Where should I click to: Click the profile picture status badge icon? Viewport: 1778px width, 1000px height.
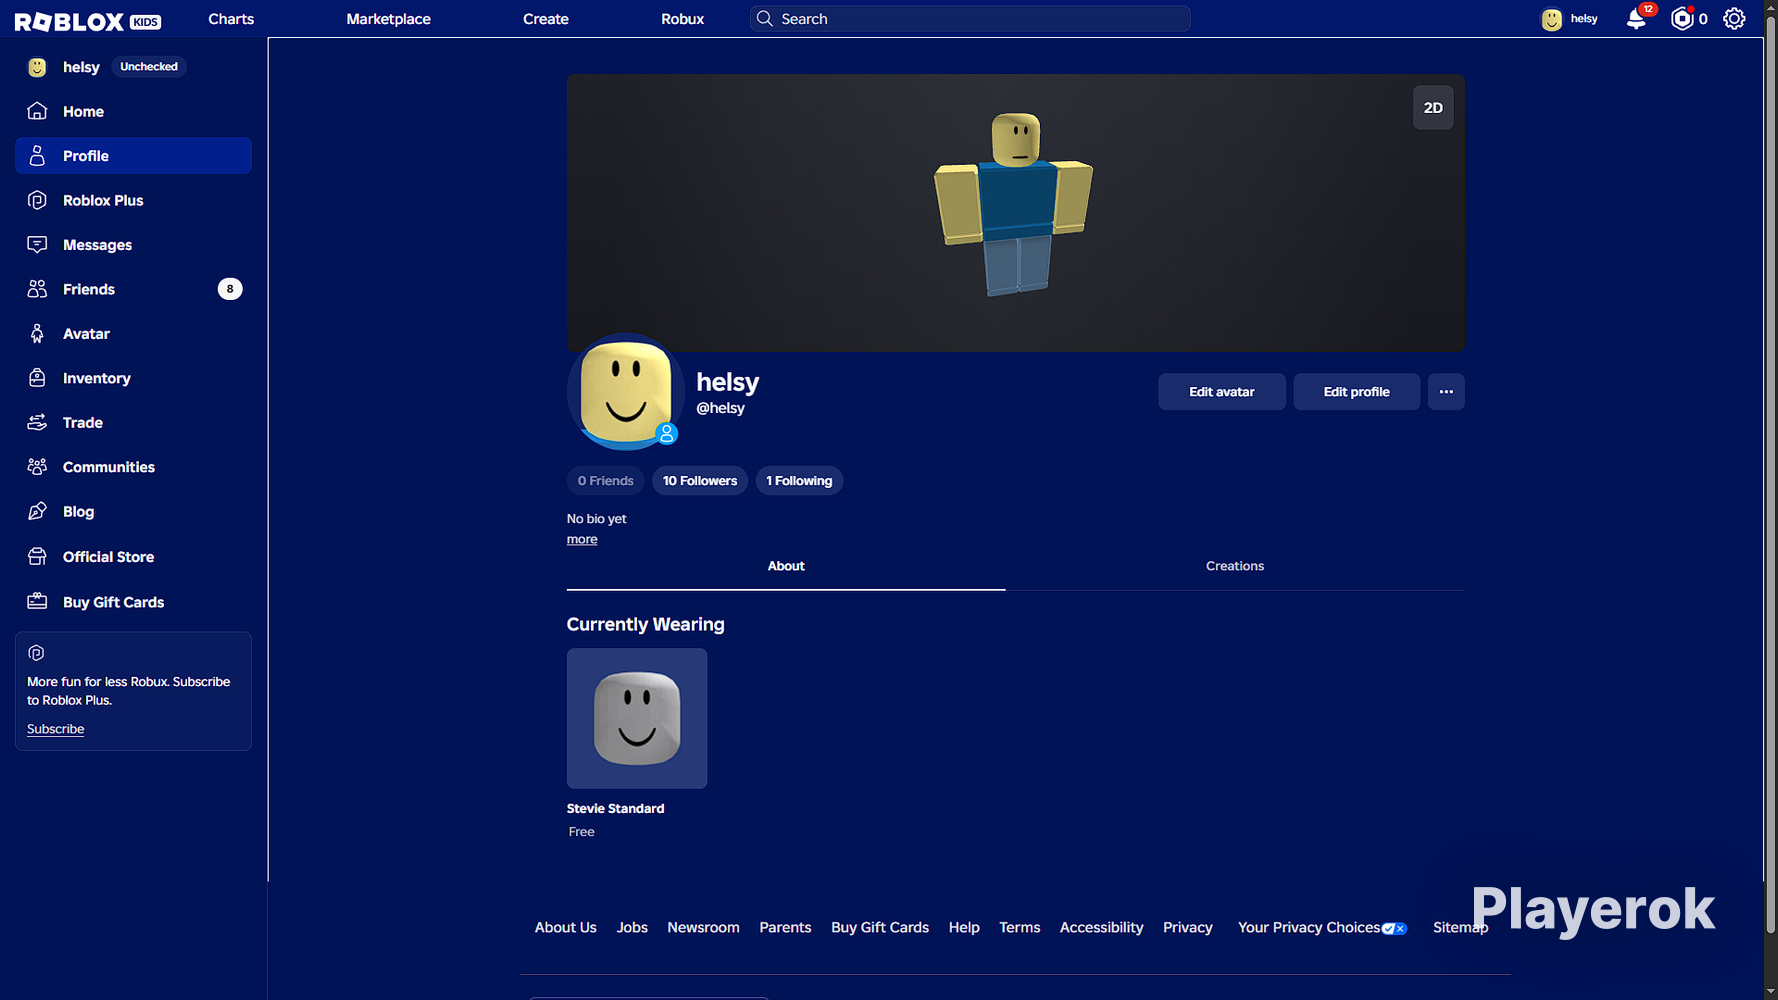(x=667, y=434)
